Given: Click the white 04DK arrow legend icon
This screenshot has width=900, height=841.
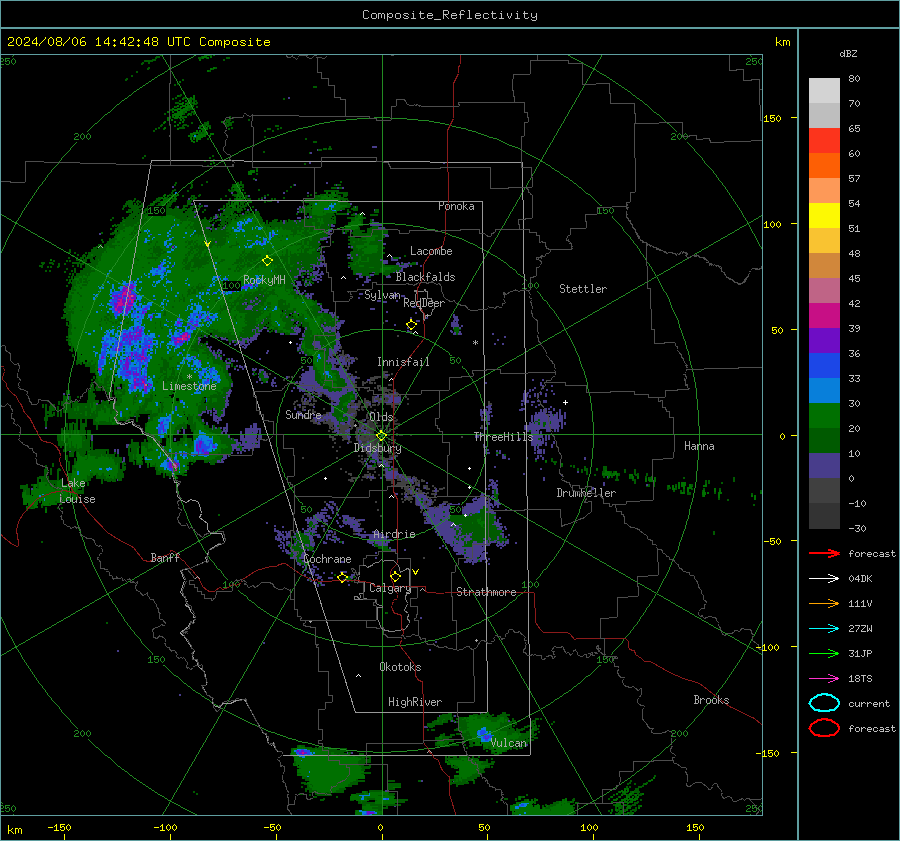Looking at the screenshot, I should (x=824, y=579).
